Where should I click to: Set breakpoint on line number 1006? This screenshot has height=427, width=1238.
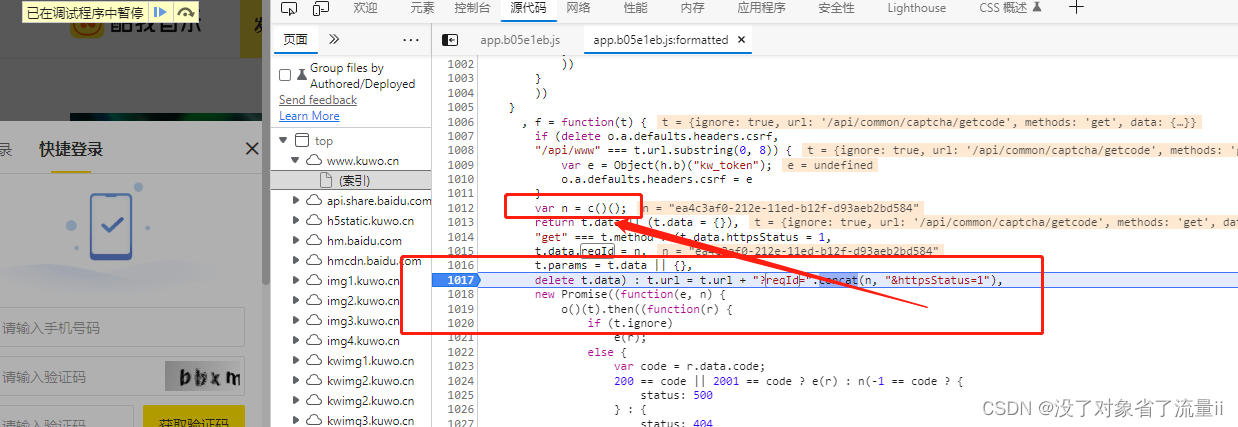tap(461, 121)
